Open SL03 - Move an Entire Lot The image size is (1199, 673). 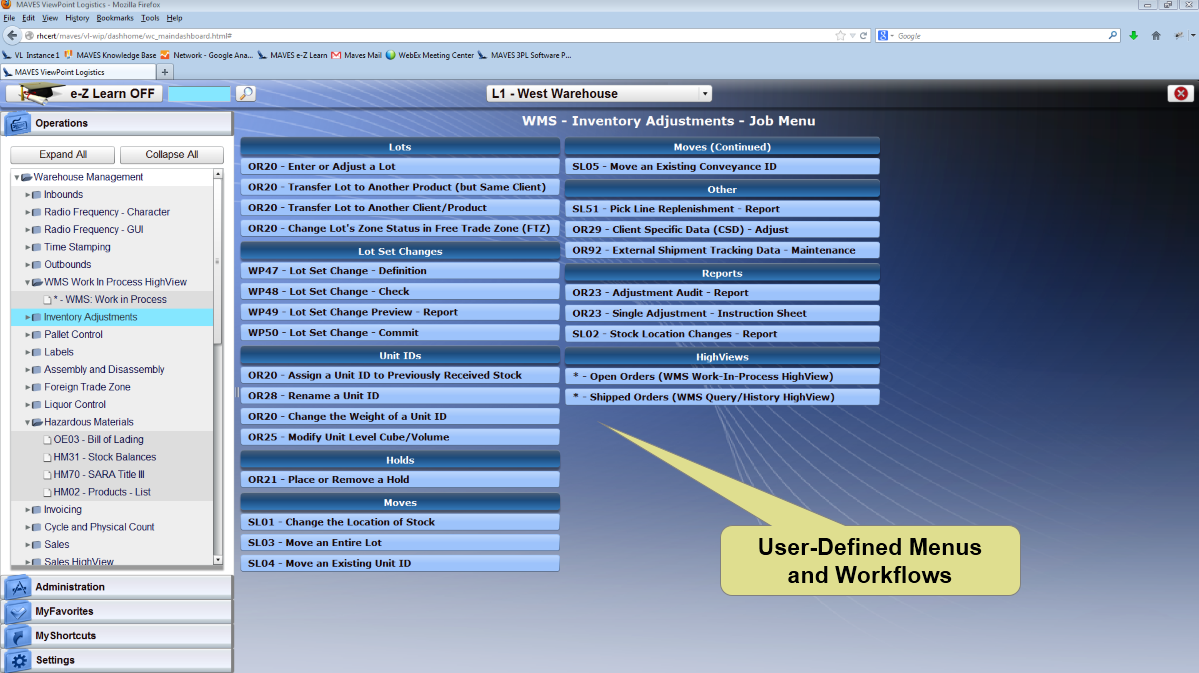coord(400,543)
